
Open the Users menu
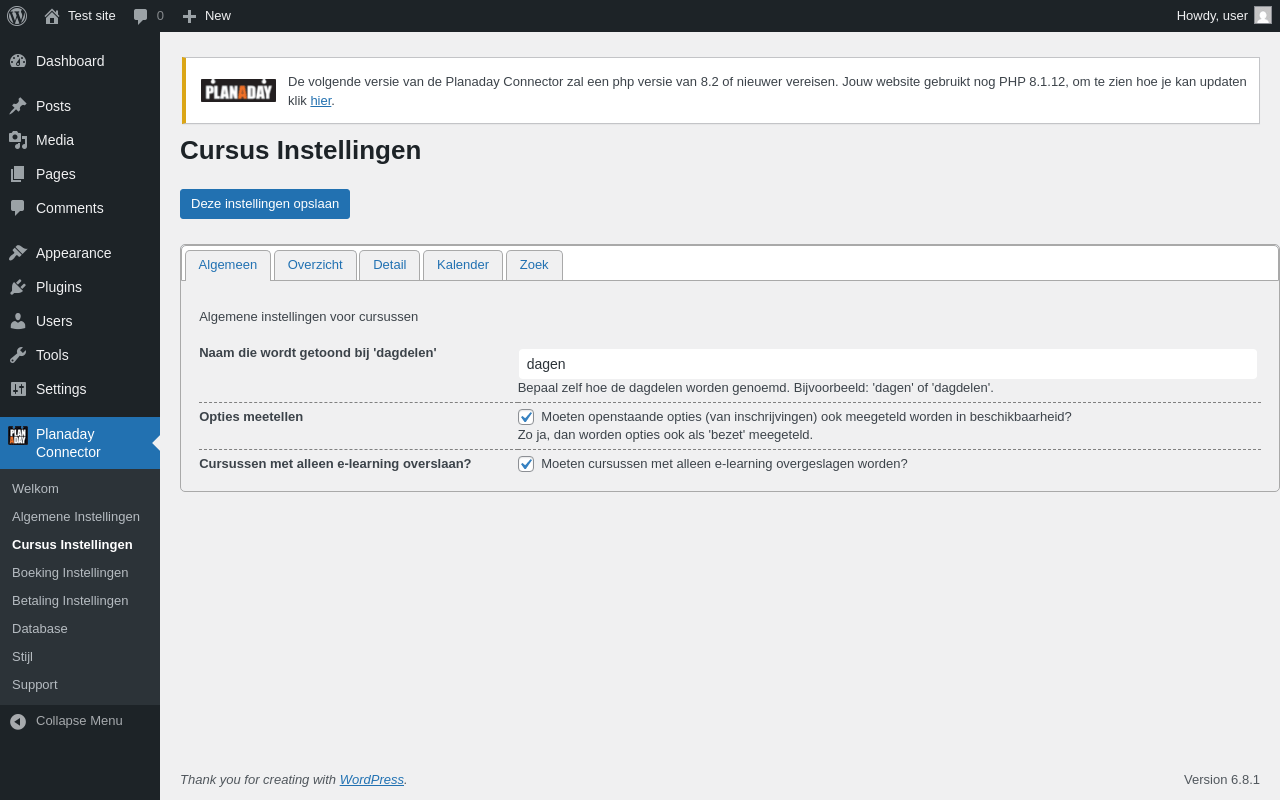point(54,321)
